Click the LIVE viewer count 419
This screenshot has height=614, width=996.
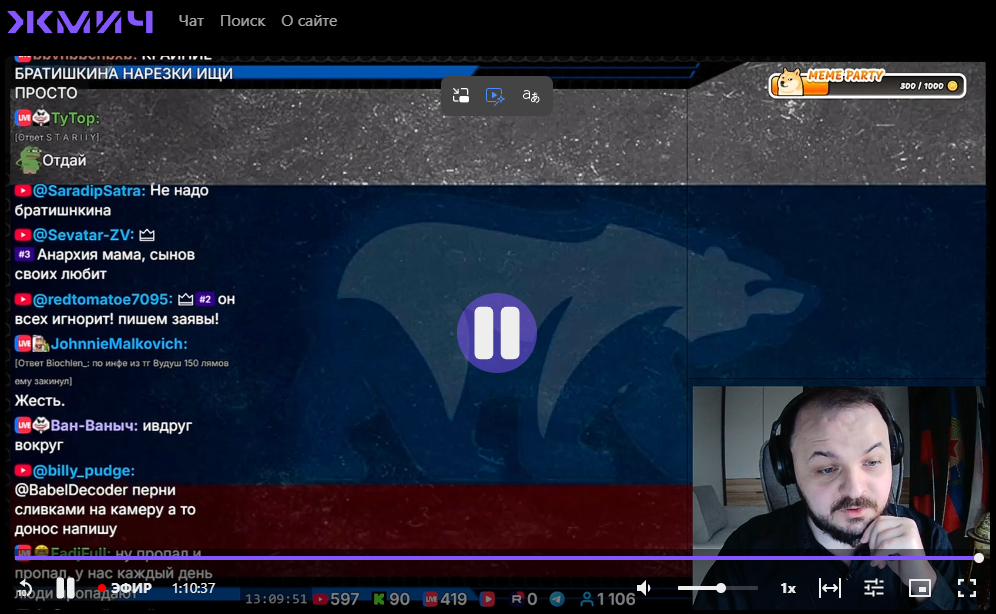click(445, 599)
